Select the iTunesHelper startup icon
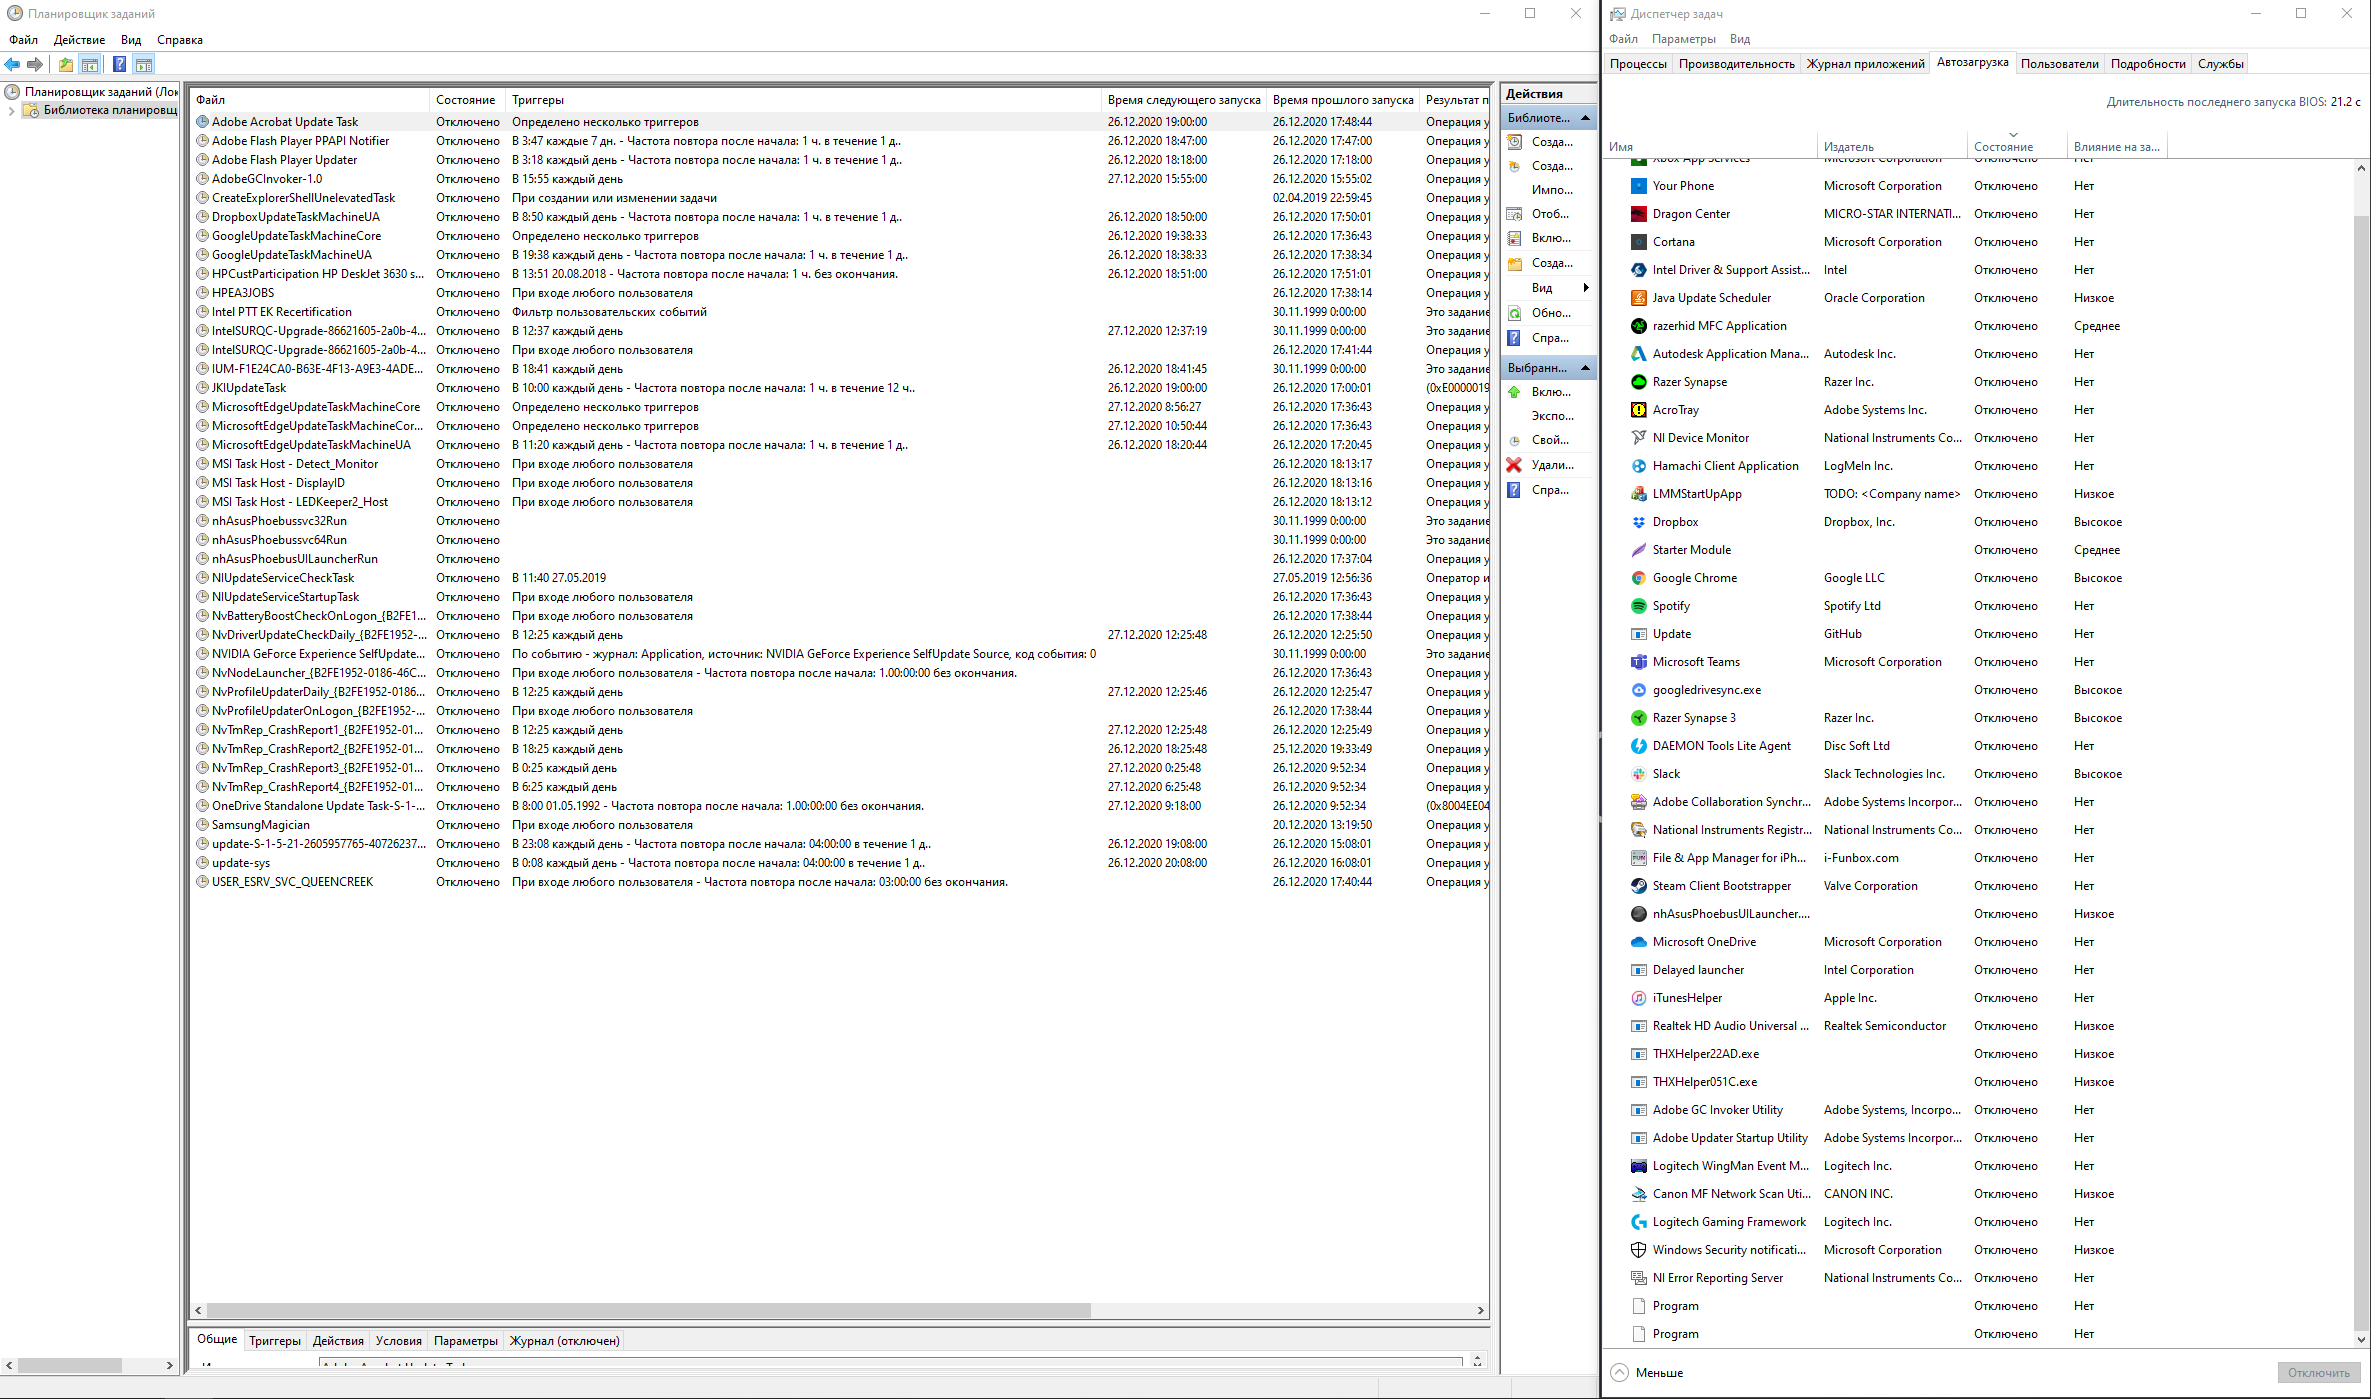The width and height of the screenshot is (2371, 1399). click(x=1638, y=998)
